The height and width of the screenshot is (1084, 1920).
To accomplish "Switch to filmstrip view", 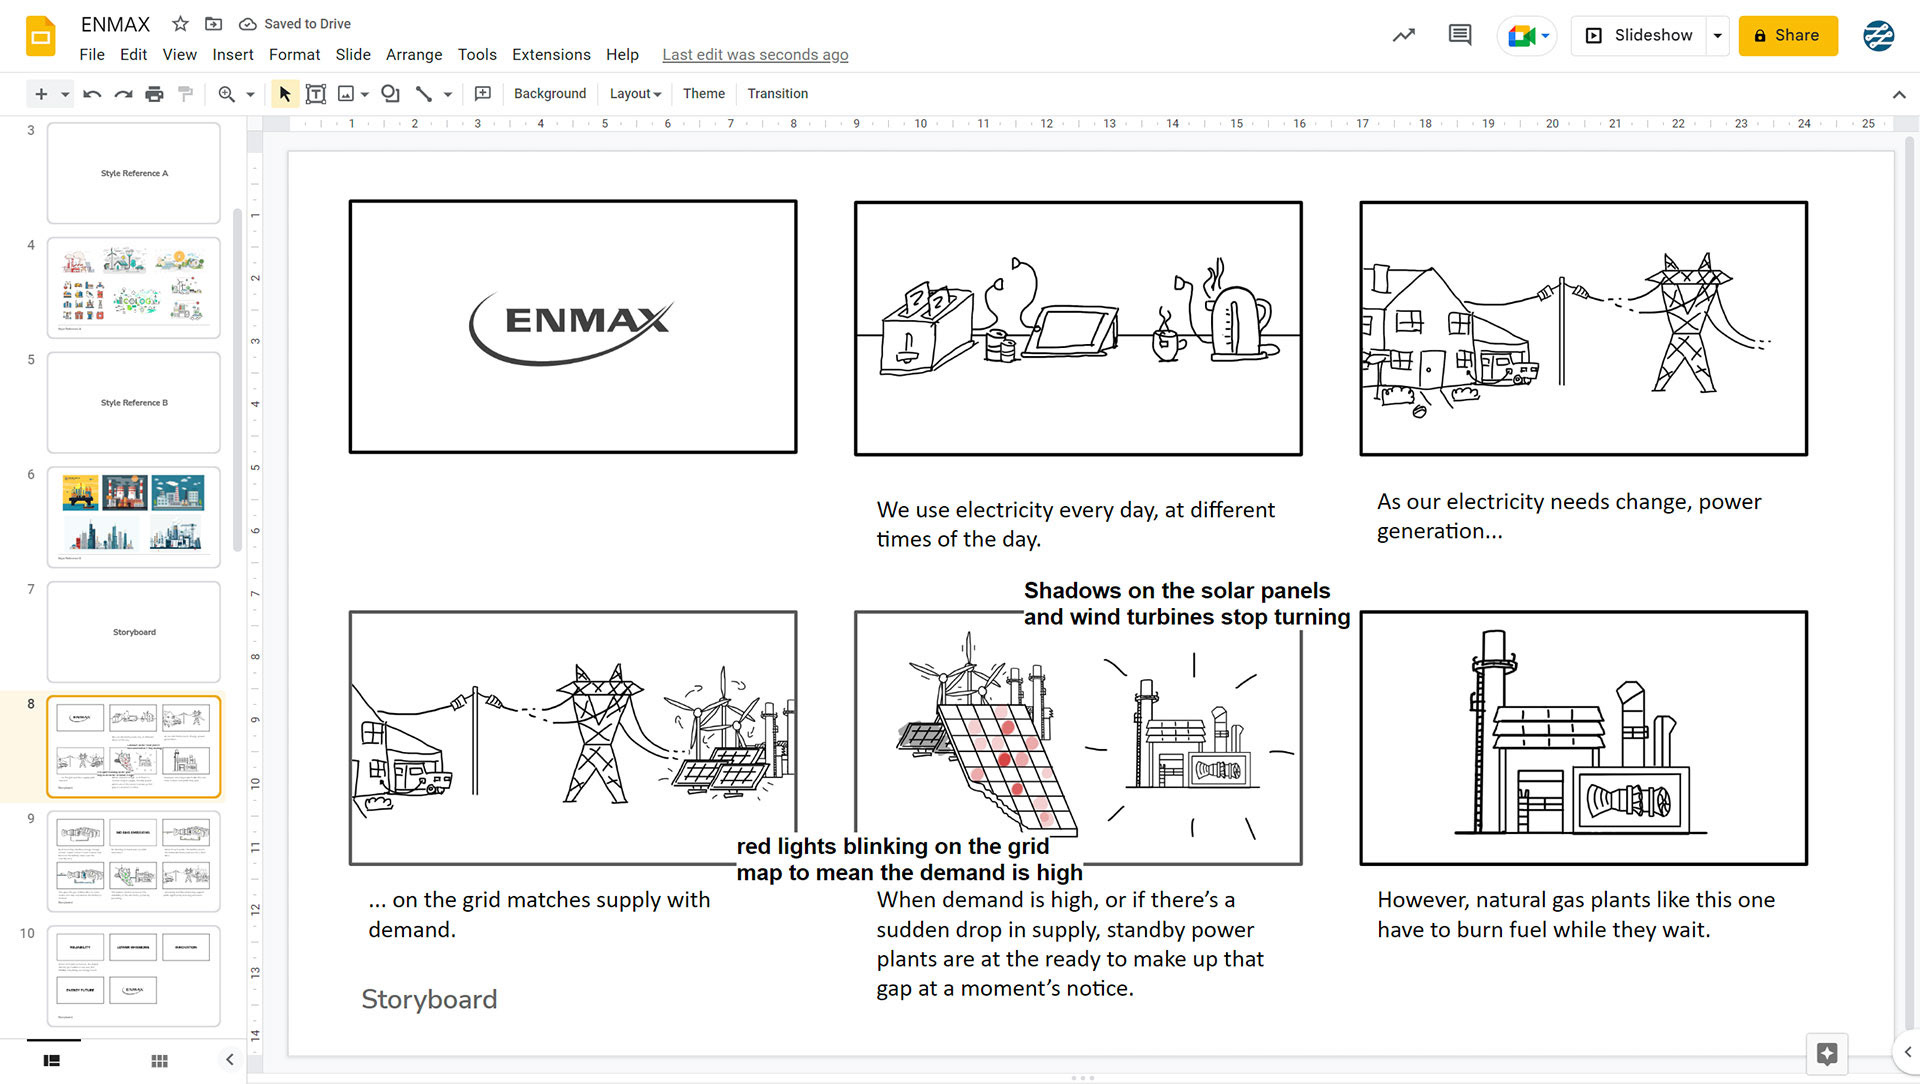I will click(x=52, y=1060).
